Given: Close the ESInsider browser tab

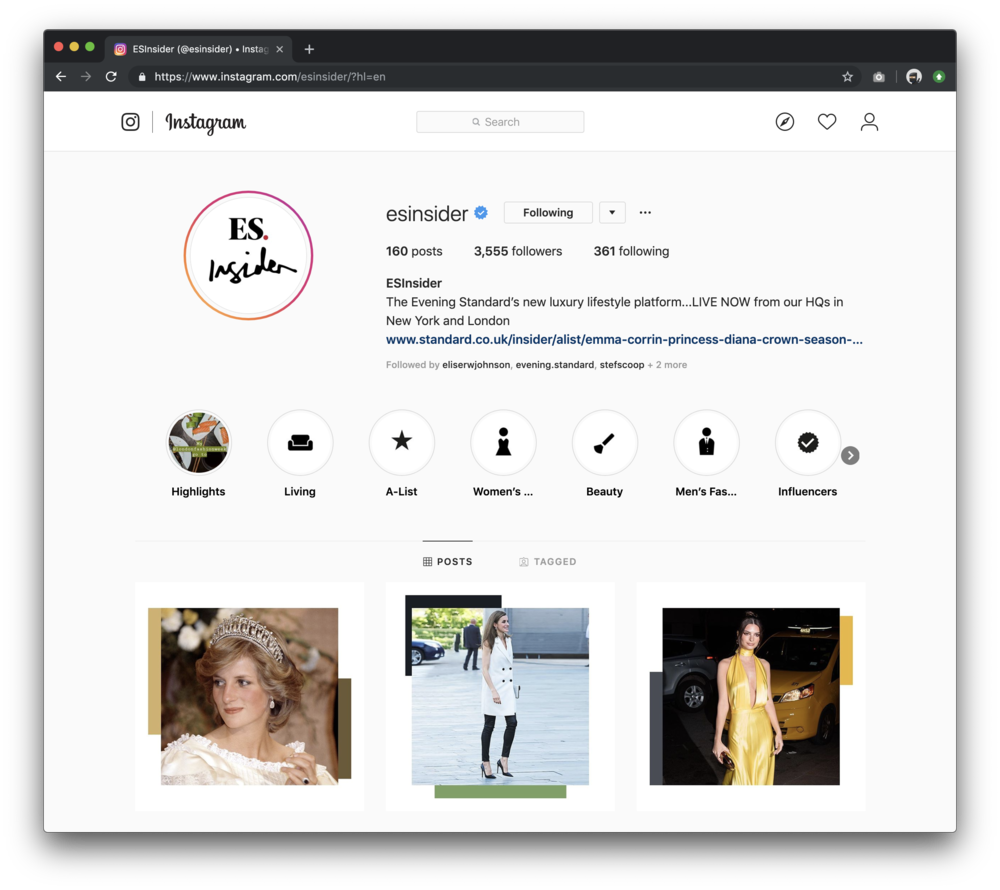Looking at the screenshot, I should pyautogui.click(x=279, y=49).
